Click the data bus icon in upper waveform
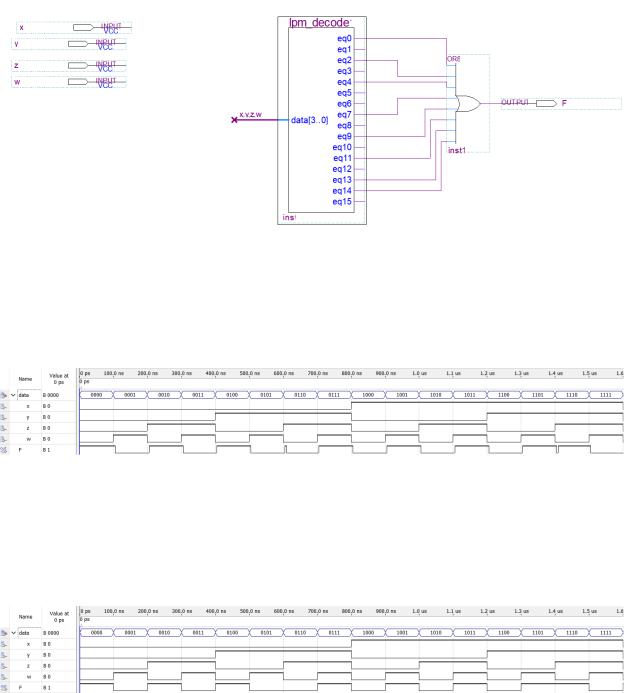Viewport: 624px width, 693px height. (x=4, y=395)
